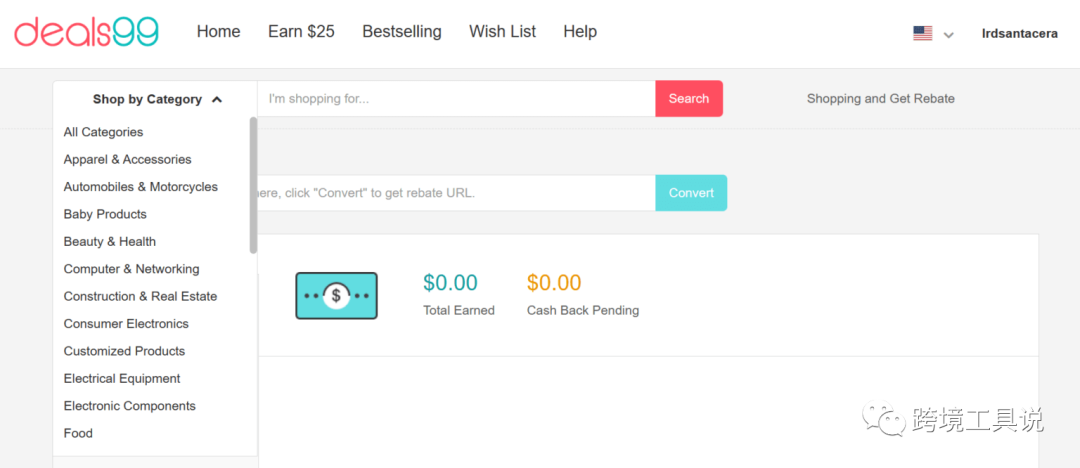Screen dimensions: 1080x468
Task: Open the Shopping and Get Rebate link
Action: tap(880, 99)
